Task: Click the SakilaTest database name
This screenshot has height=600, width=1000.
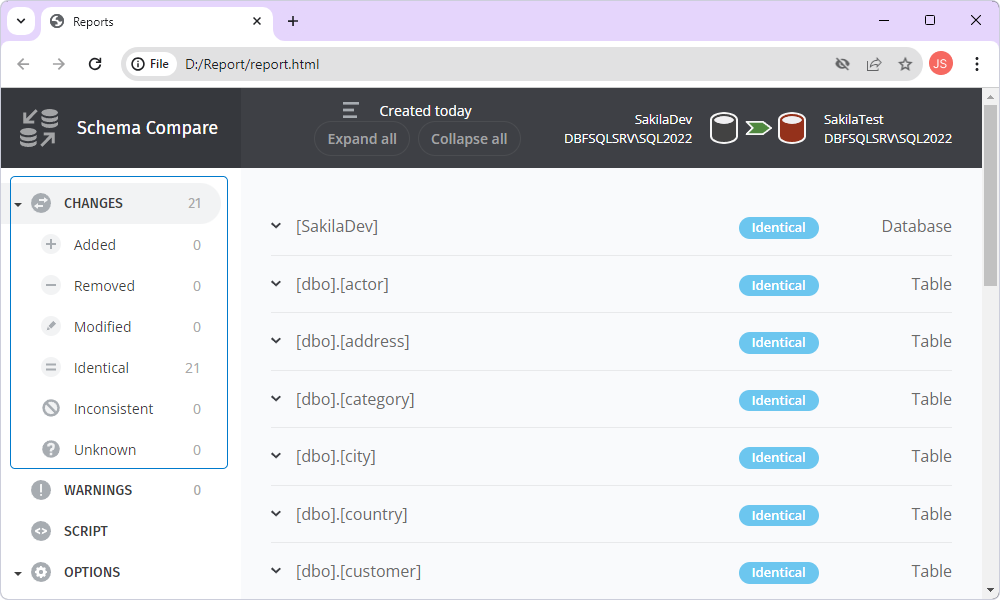Action: tap(853, 119)
